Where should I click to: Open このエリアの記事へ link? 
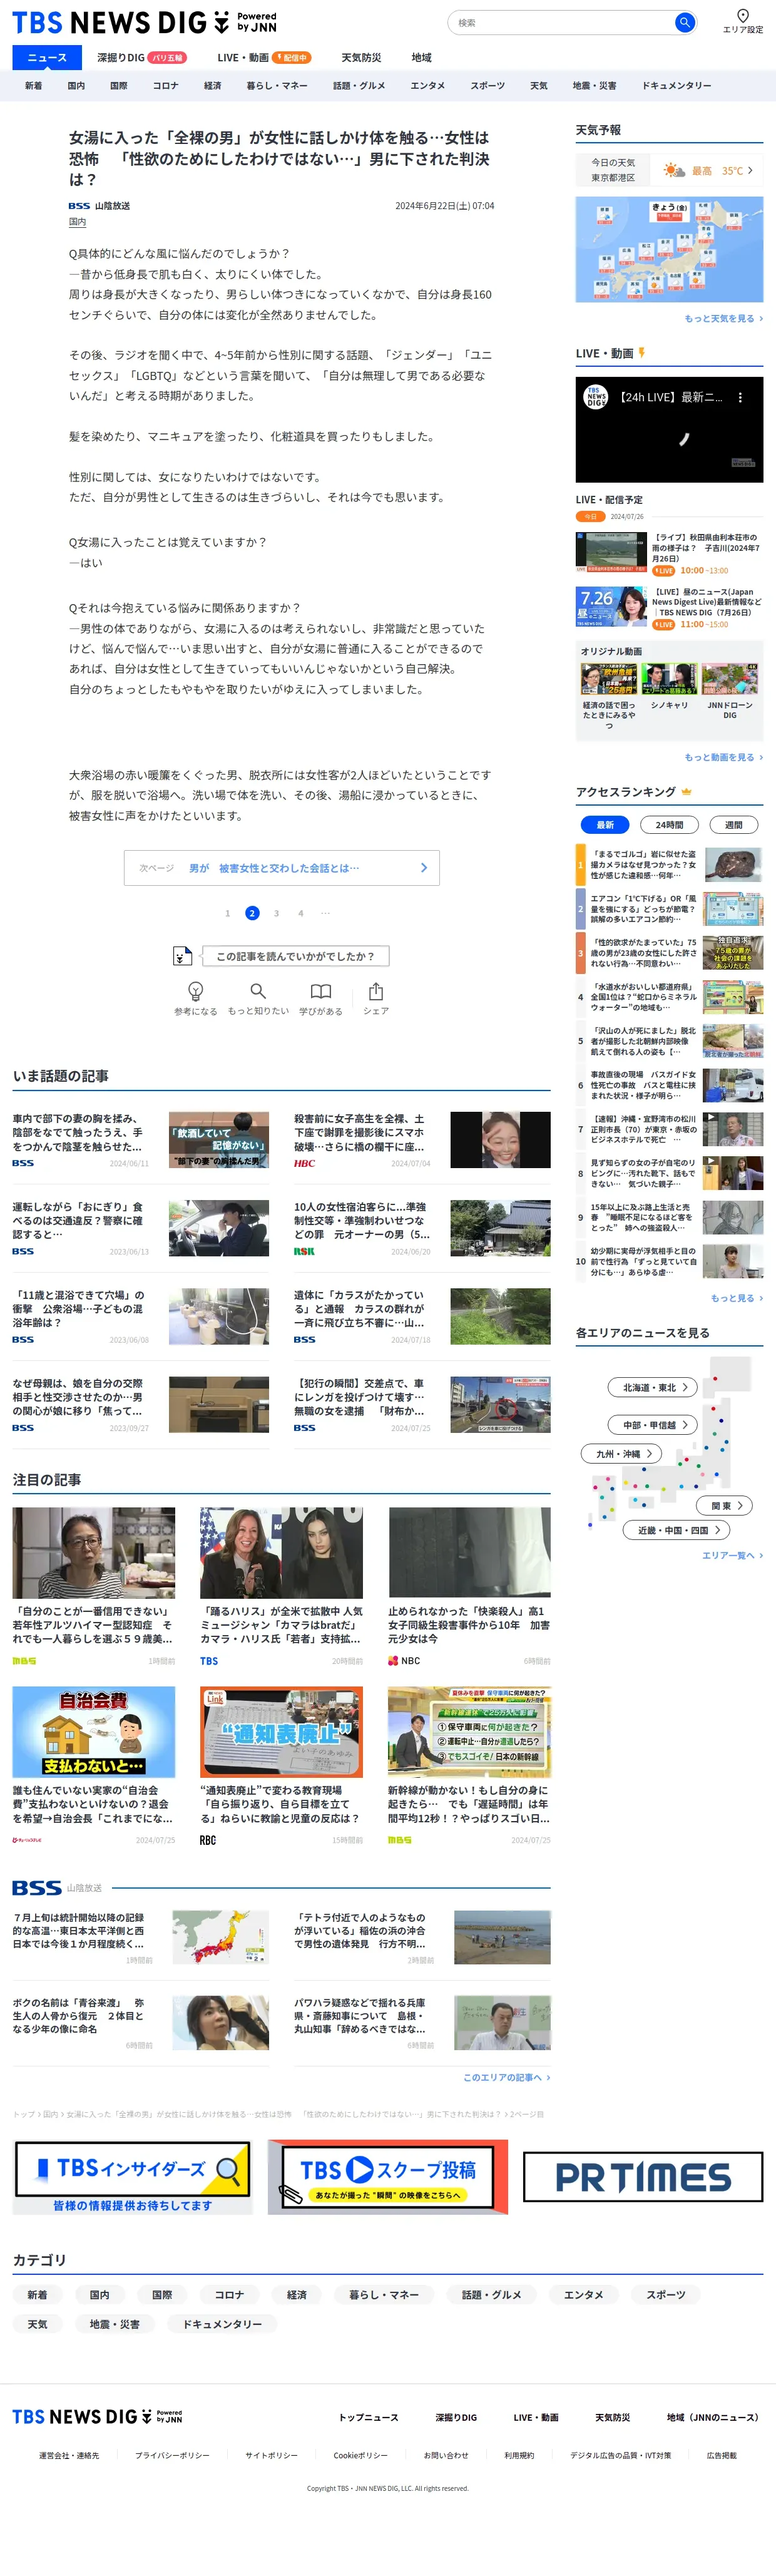tap(506, 2077)
